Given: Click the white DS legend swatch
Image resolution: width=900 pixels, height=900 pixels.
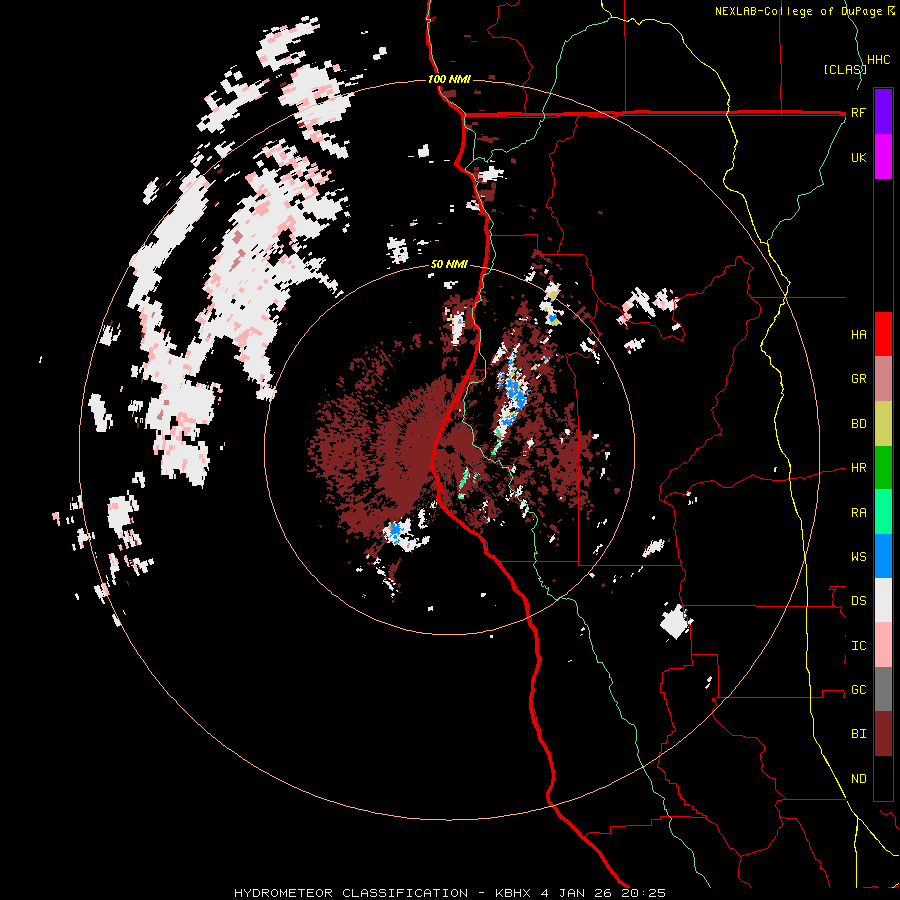Looking at the screenshot, I should (x=883, y=600).
